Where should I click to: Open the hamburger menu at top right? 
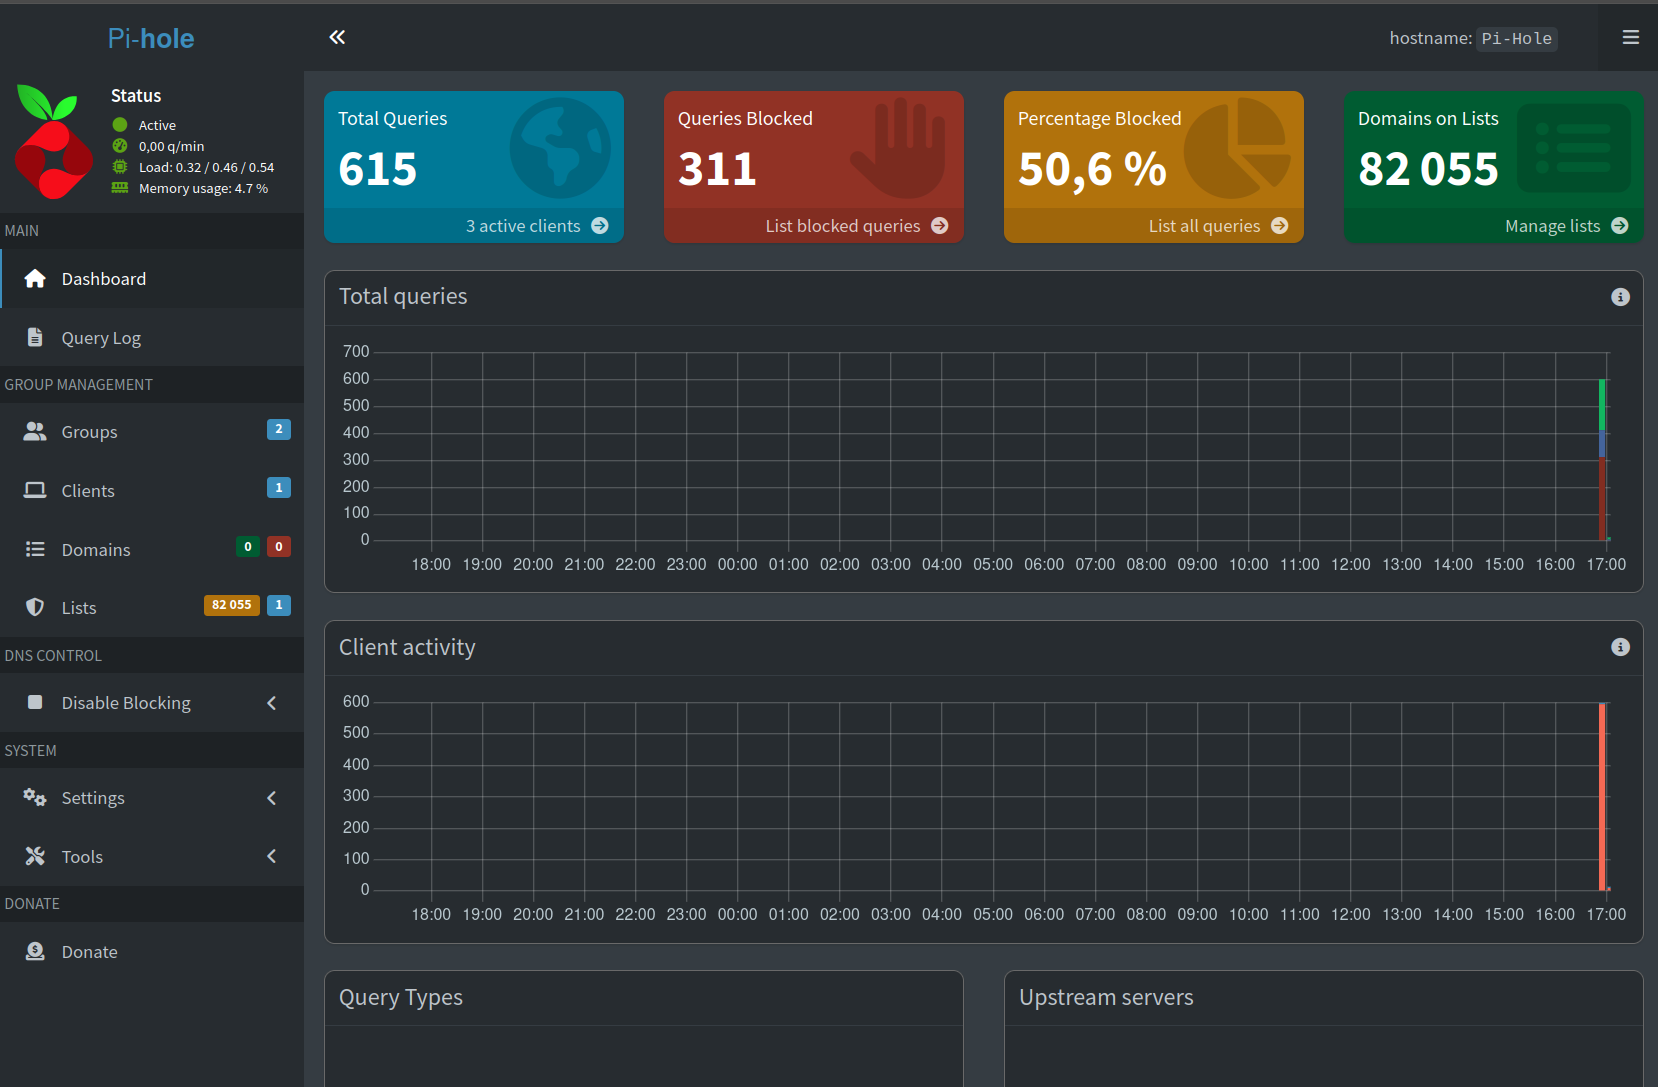(x=1630, y=37)
